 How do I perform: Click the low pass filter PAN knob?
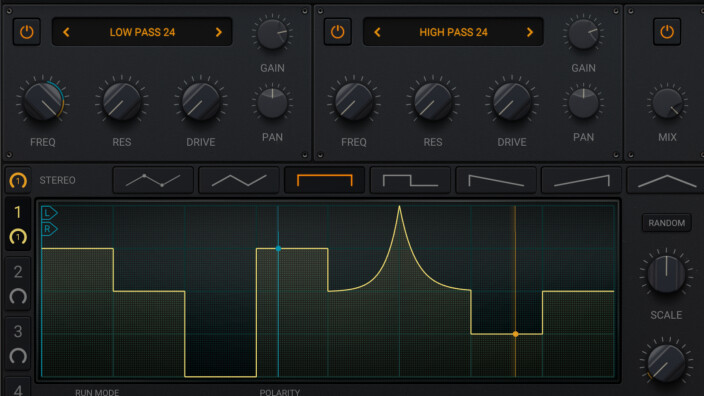click(x=272, y=103)
